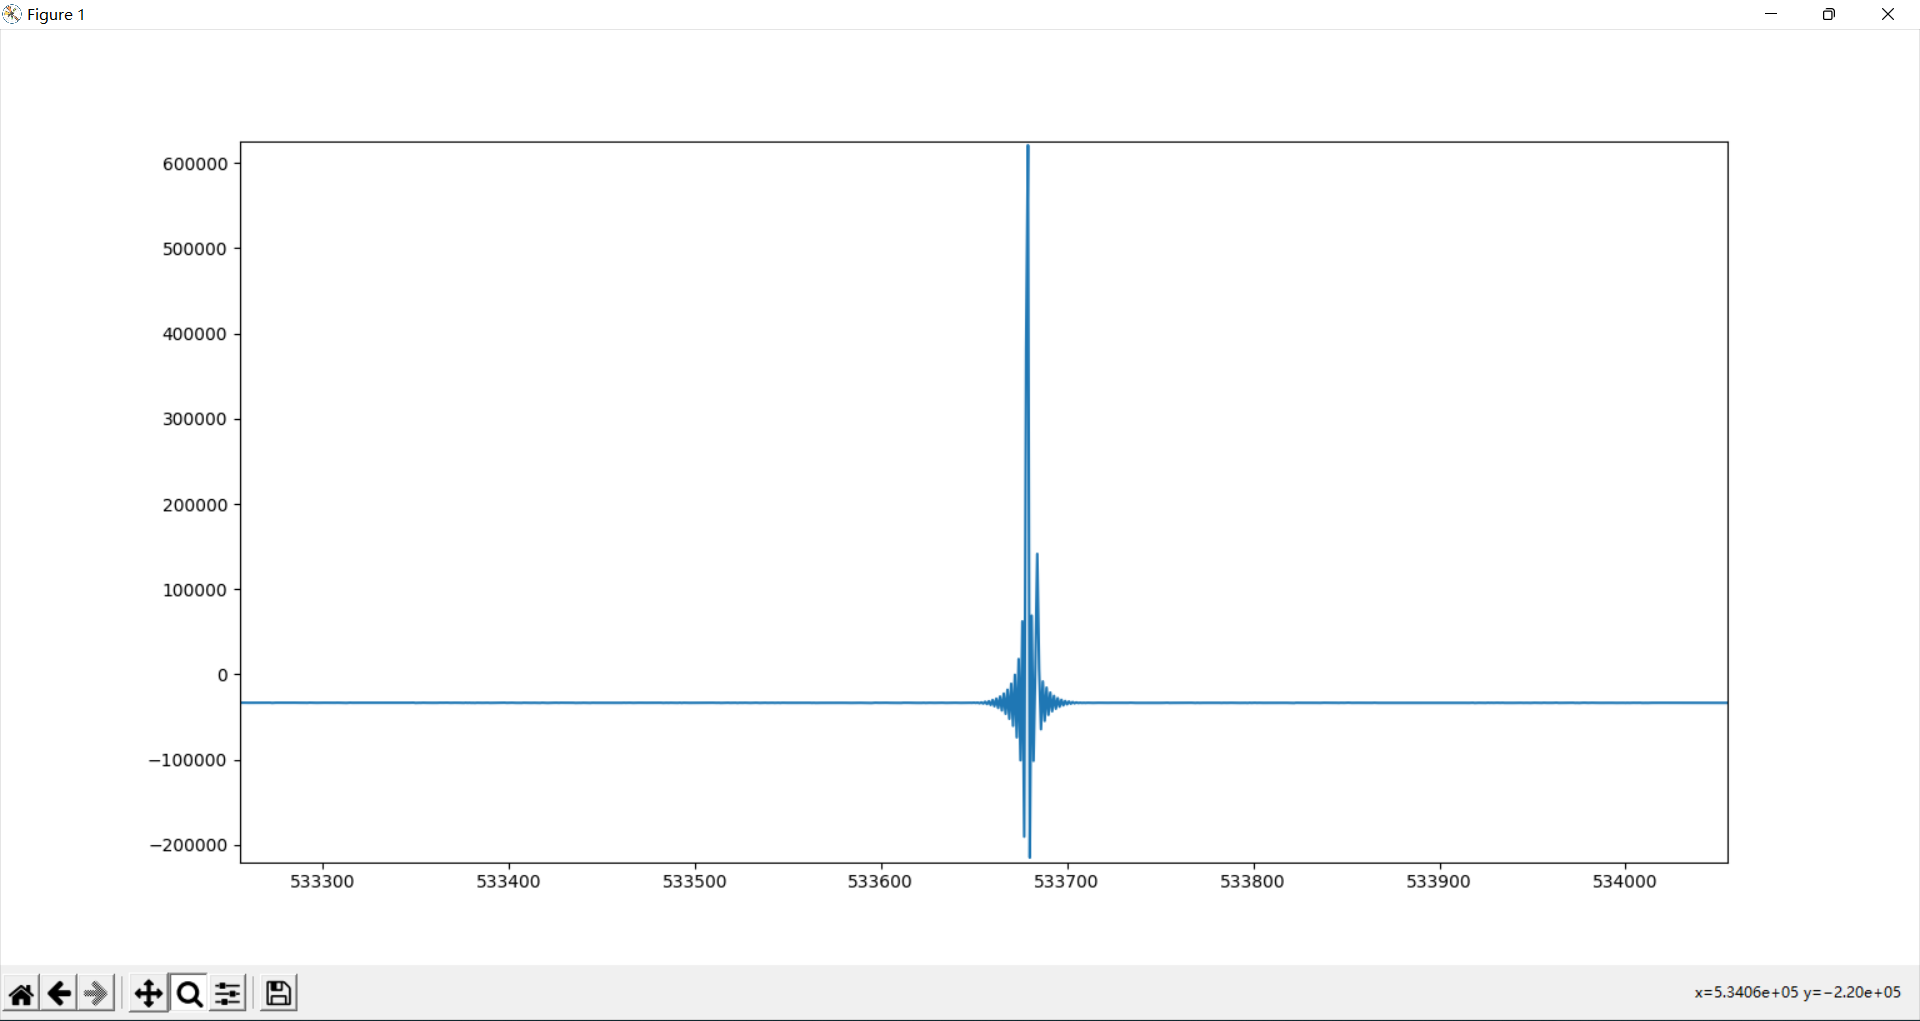Viewport: 1920px width, 1021px height.
Task: Click the 534000 x-axis tick label
Action: (1624, 881)
